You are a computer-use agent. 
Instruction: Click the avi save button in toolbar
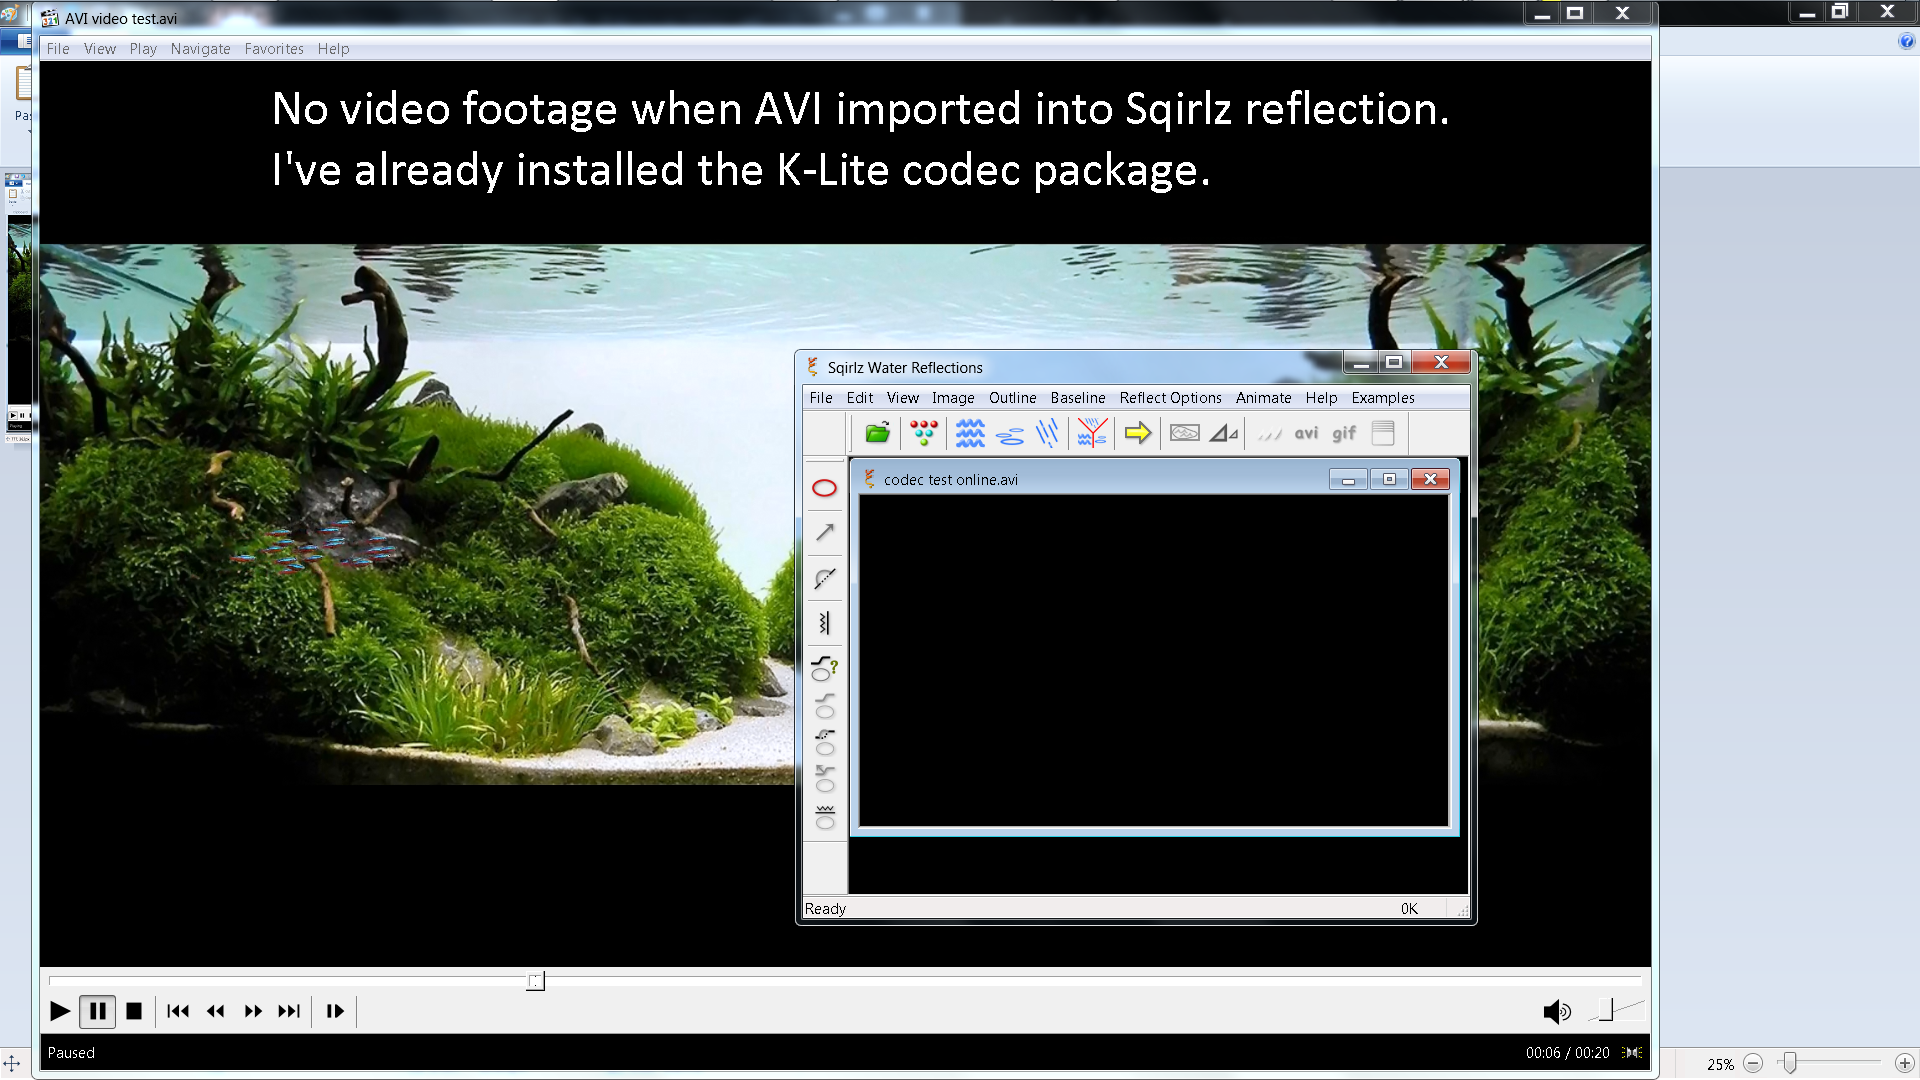(x=1306, y=433)
